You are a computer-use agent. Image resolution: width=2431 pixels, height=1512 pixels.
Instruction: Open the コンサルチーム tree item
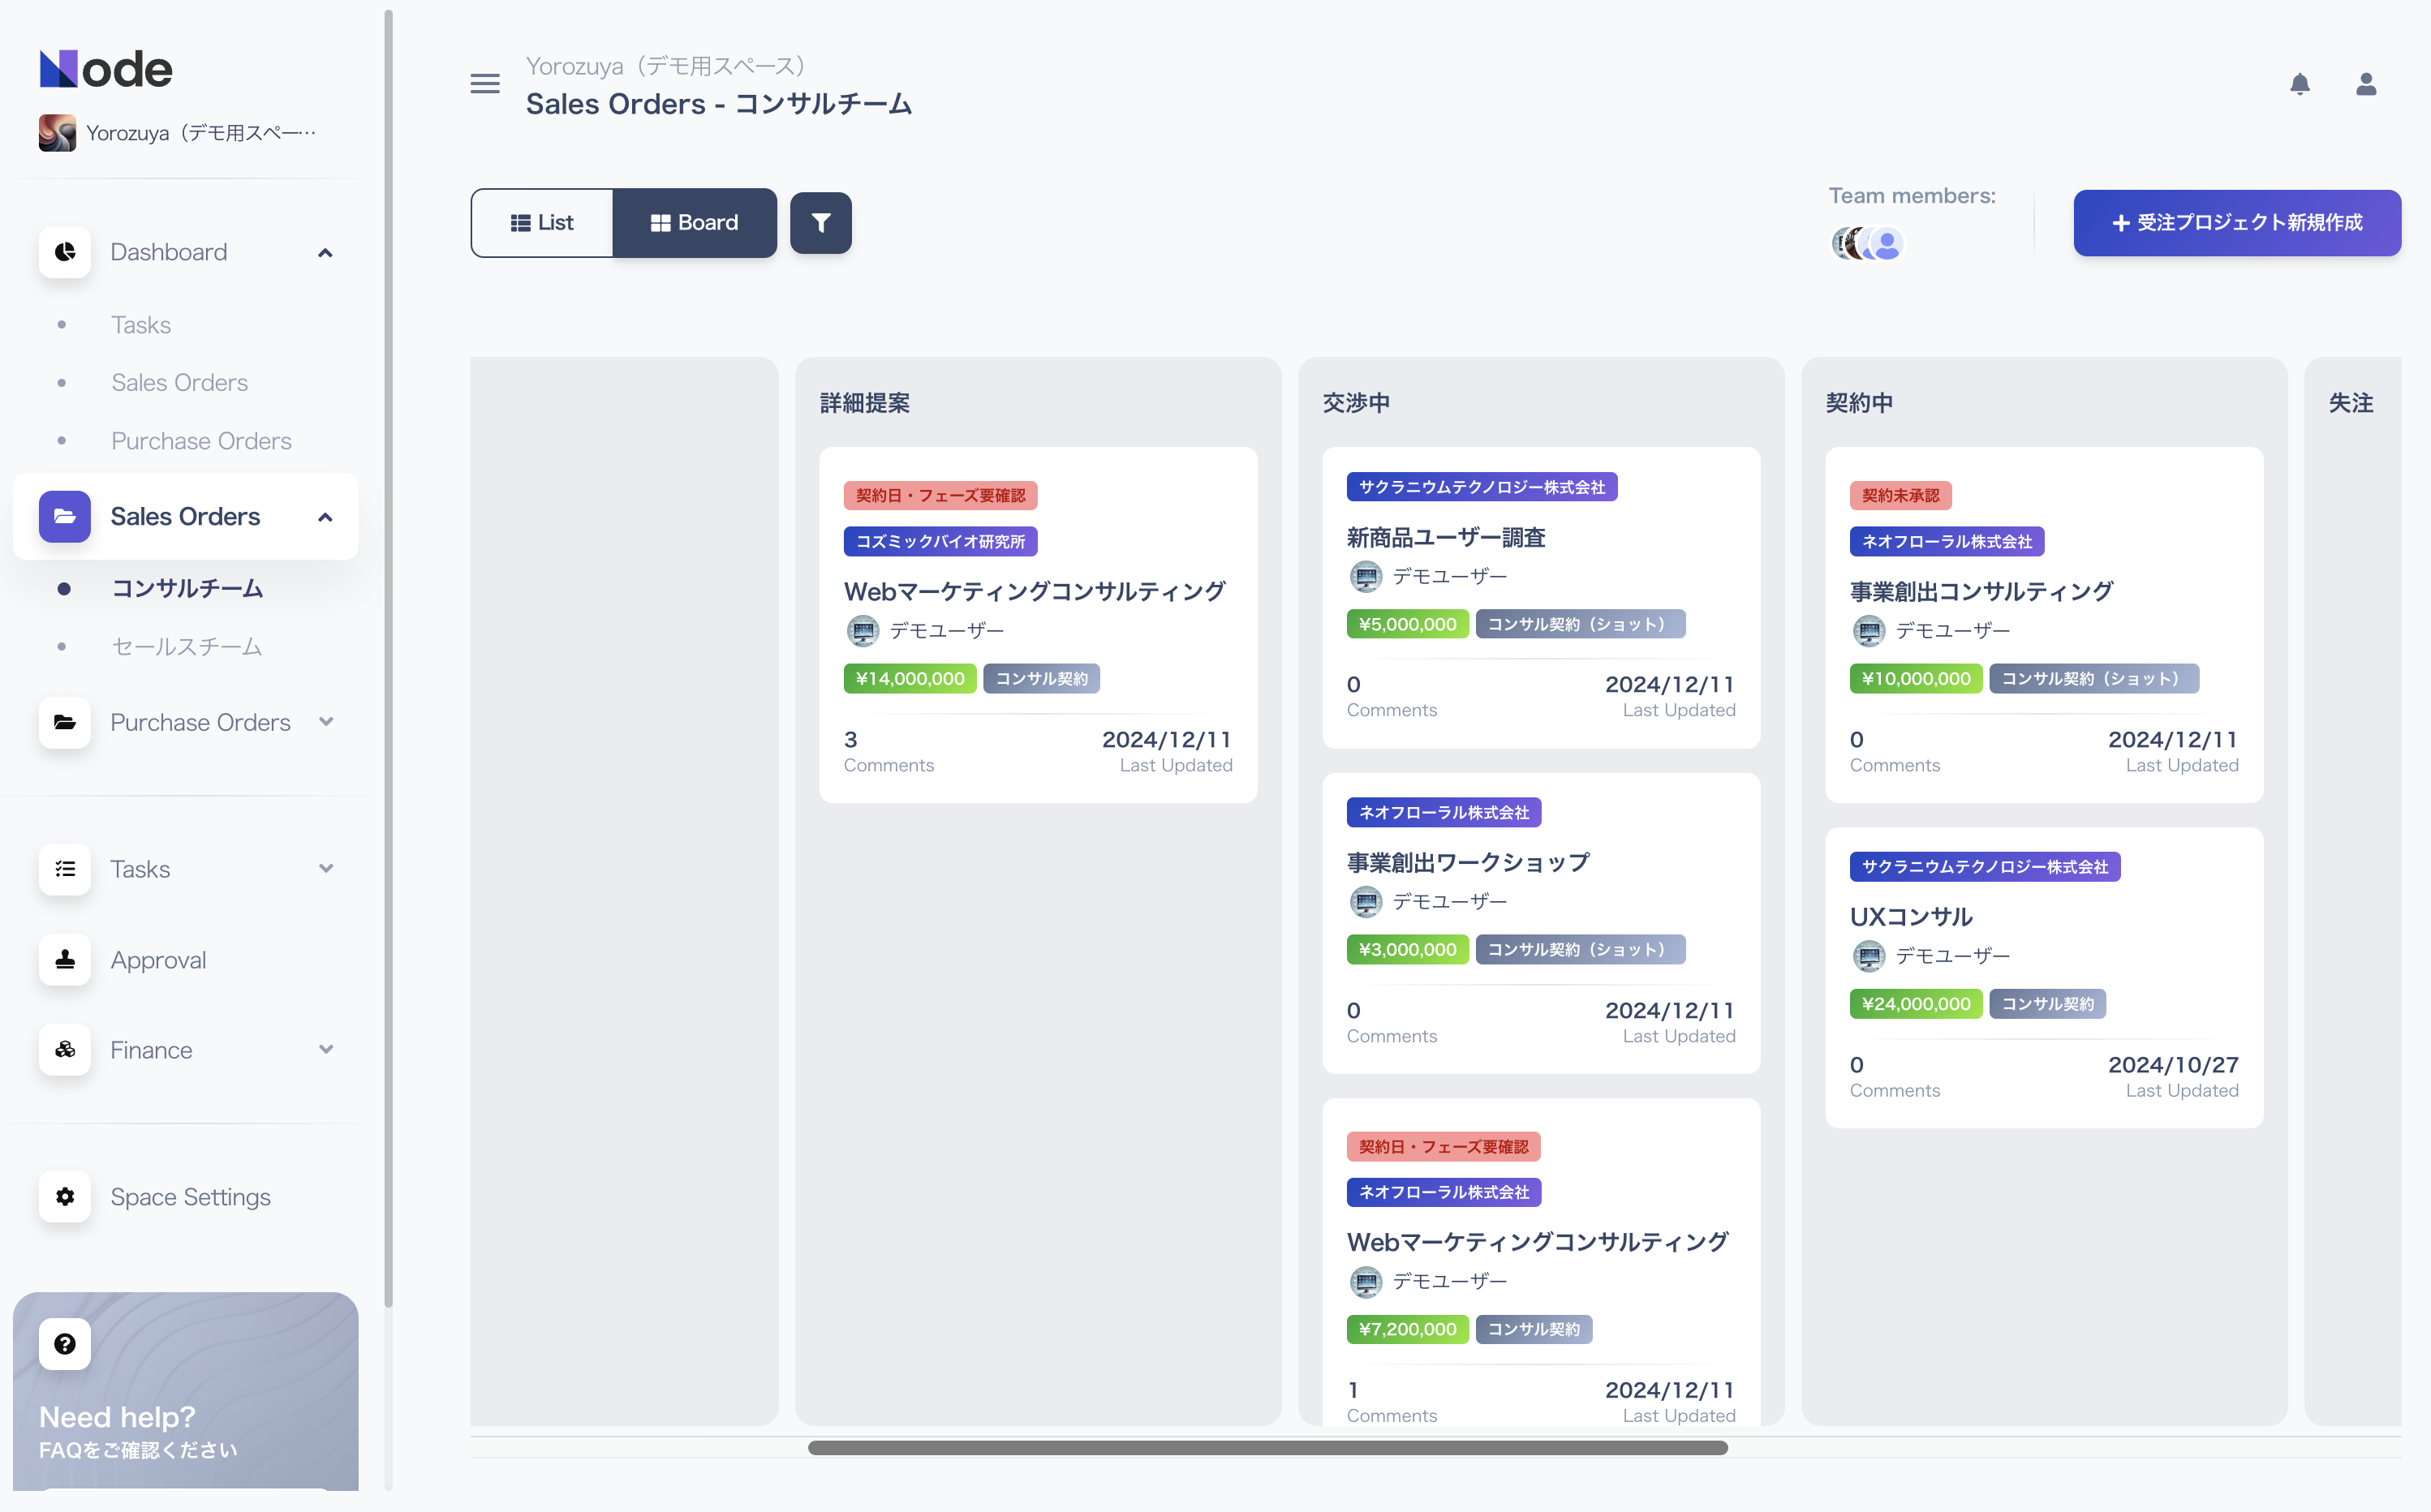click(x=188, y=589)
